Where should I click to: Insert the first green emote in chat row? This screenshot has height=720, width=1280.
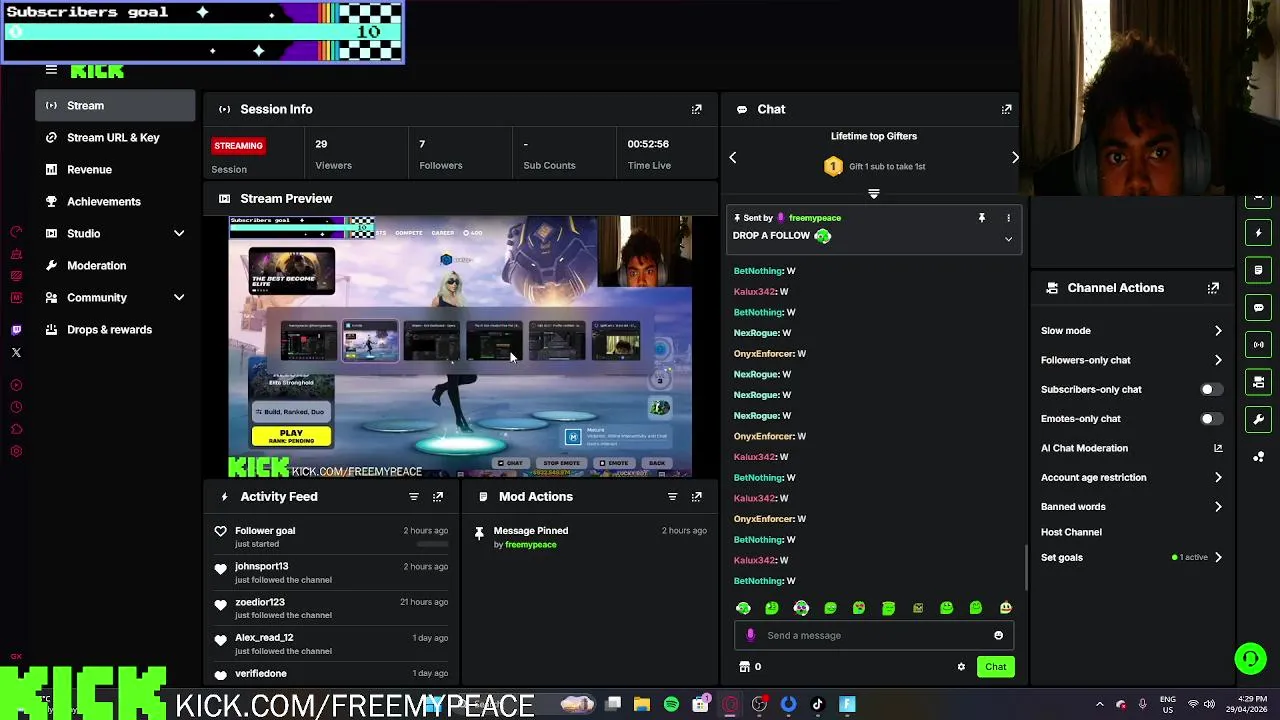tap(743, 608)
